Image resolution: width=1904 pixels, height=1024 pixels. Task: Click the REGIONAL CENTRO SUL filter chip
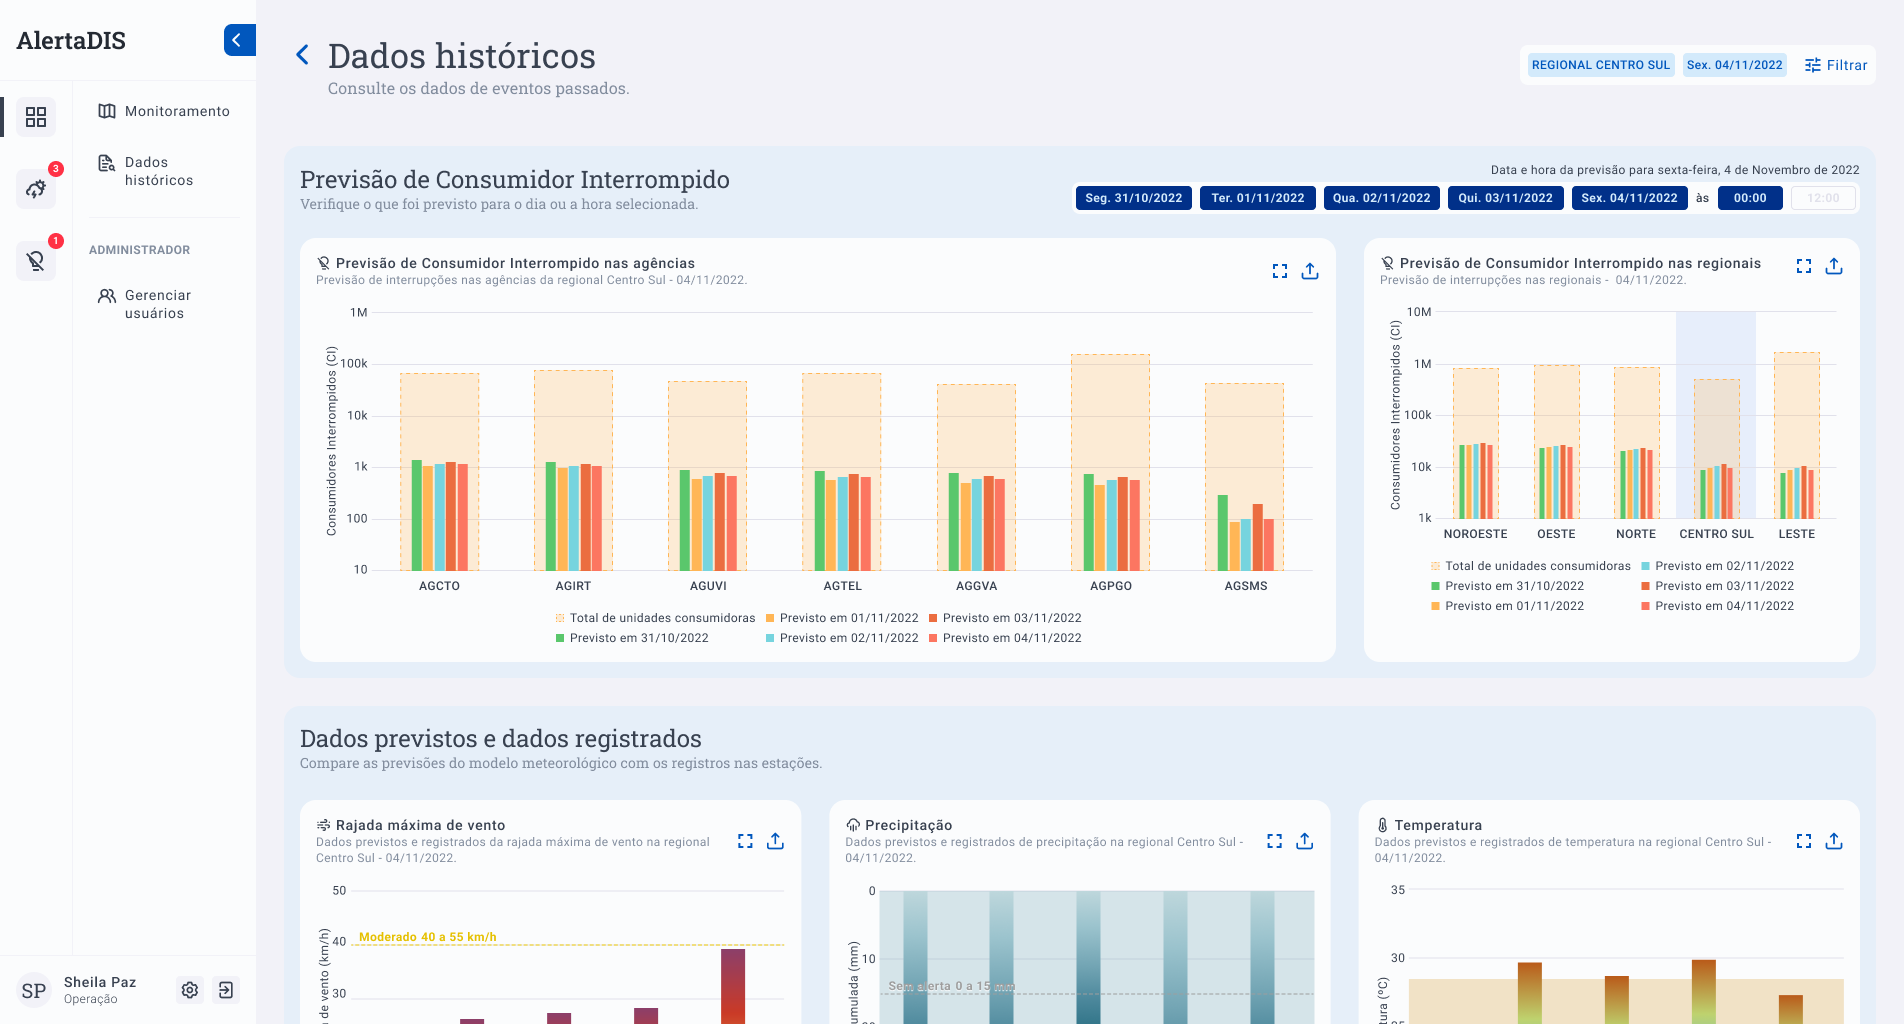point(1600,65)
